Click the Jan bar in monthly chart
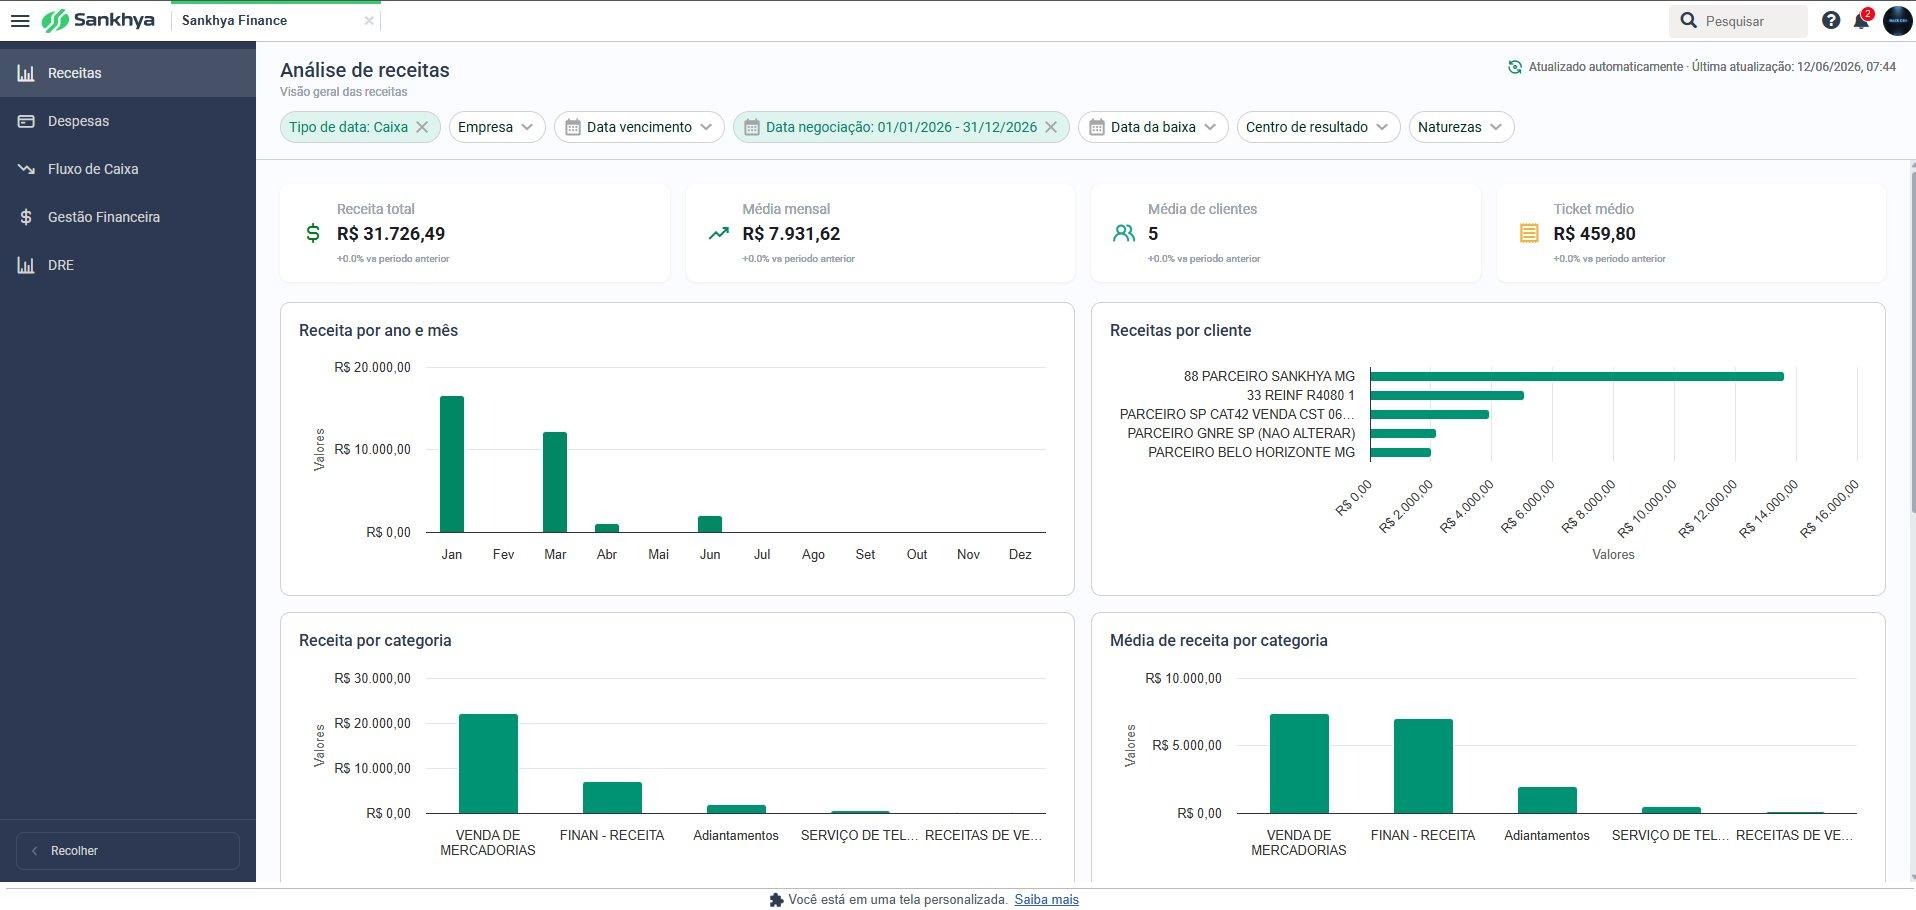The width and height of the screenshot is (1916, 910). tap(452, 464)
